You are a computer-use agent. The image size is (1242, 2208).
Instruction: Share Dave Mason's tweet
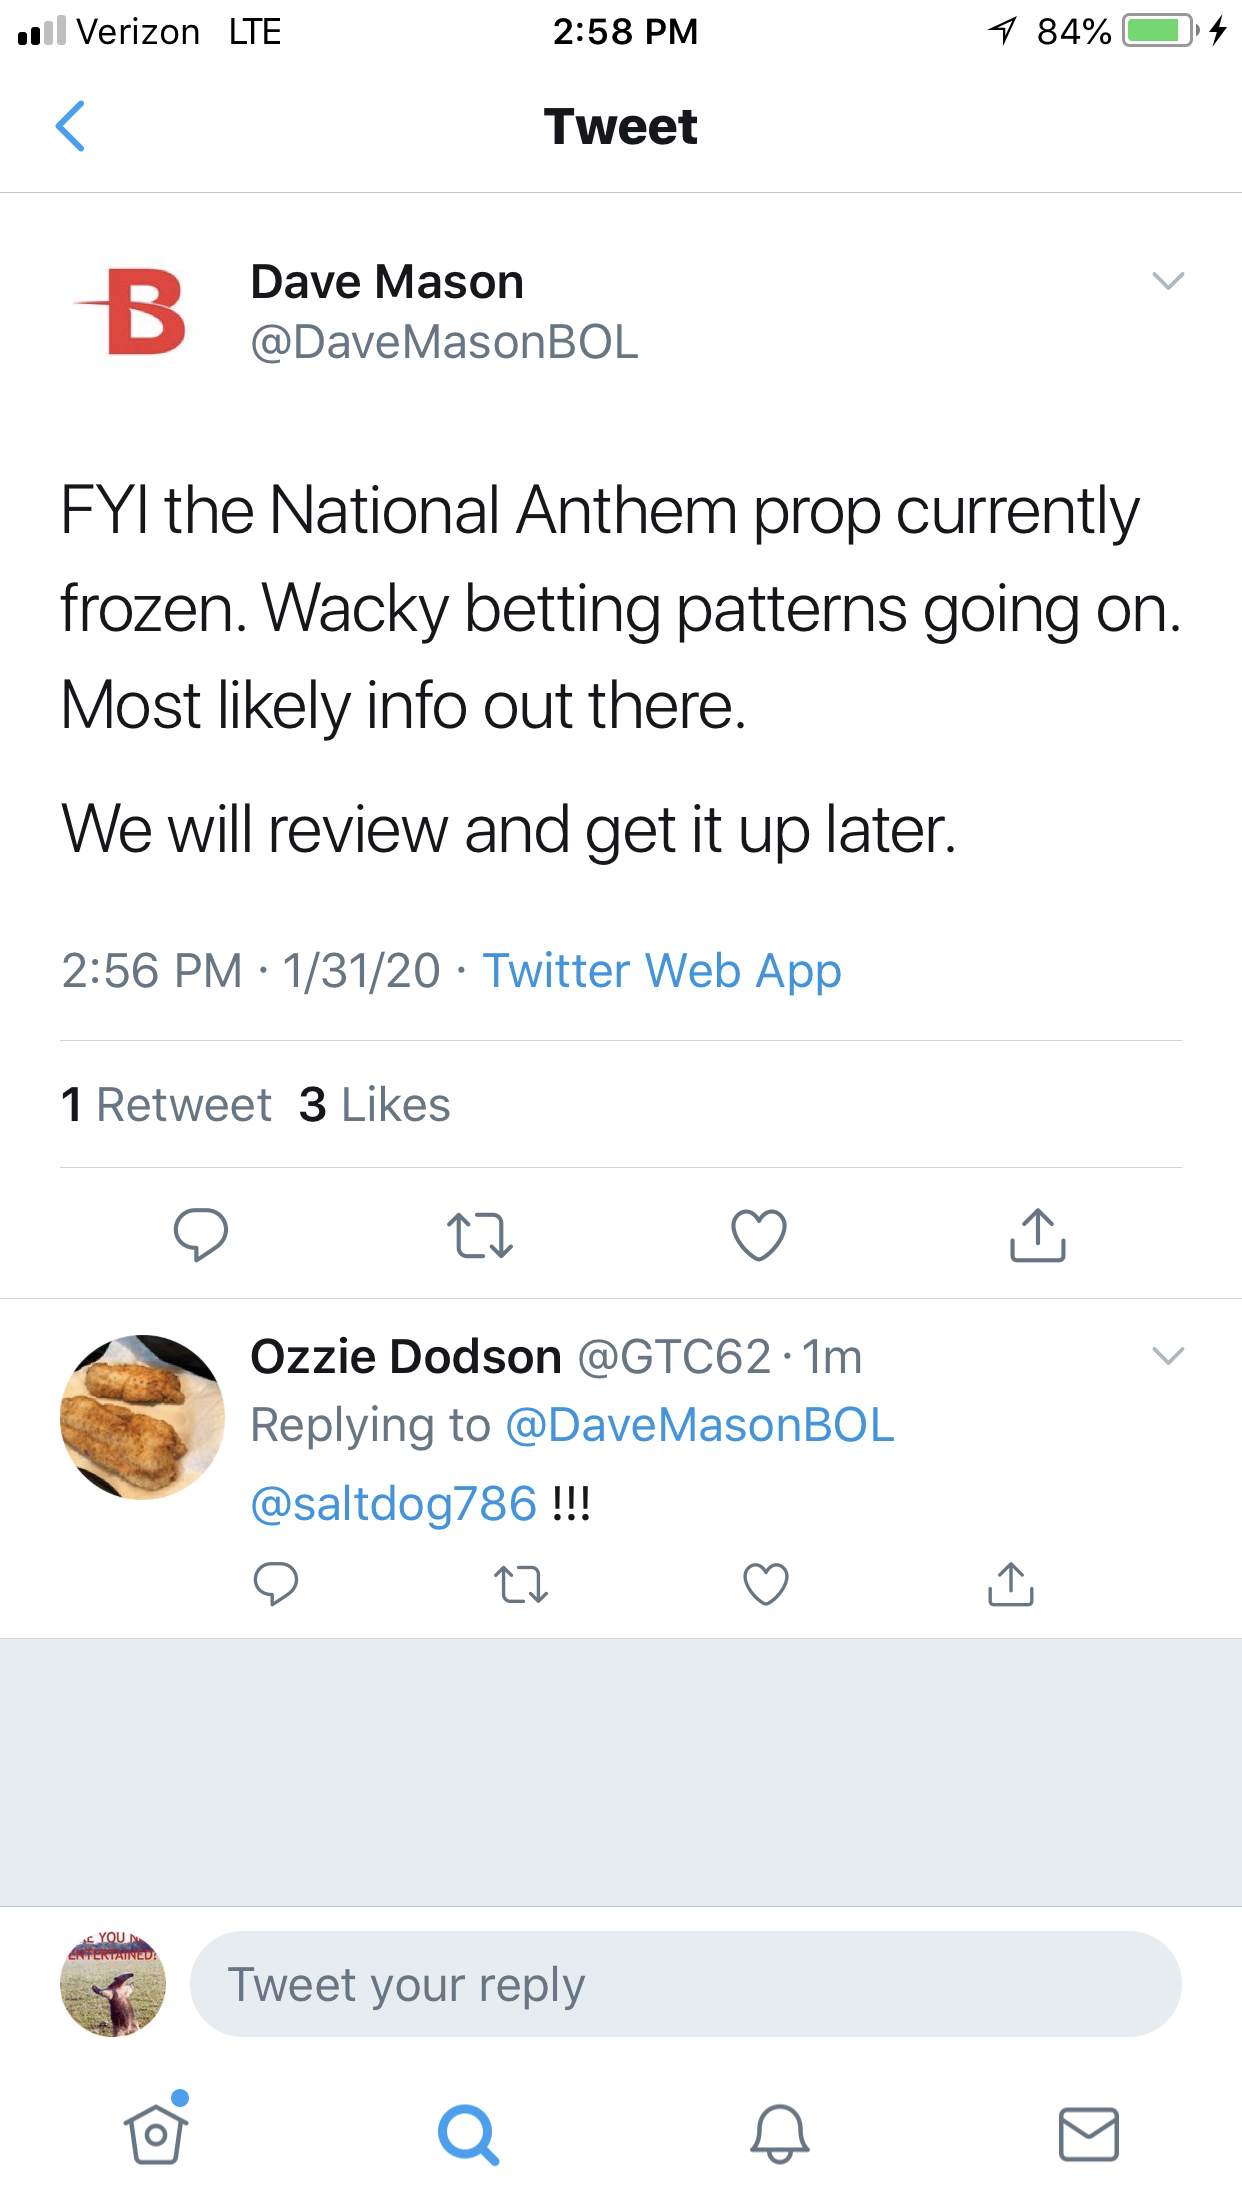1037,1235
